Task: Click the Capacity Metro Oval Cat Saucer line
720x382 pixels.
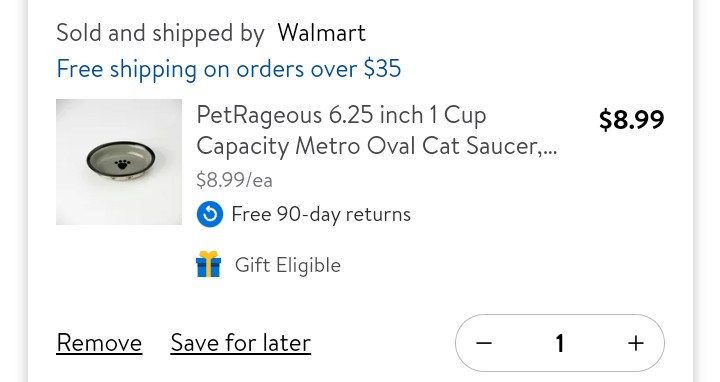Action: [377, 146]
